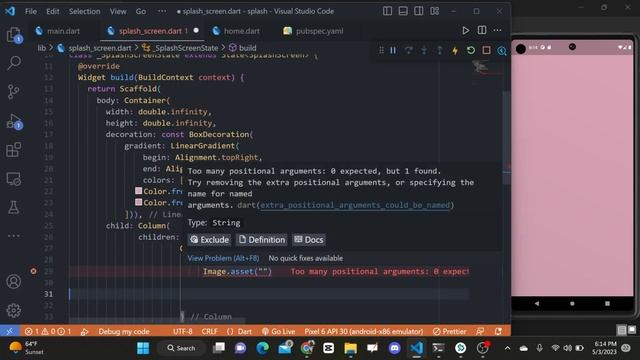Click splash_screen.dart in breadcrumb
Screen dimensions: 640x360
(100, 48)
